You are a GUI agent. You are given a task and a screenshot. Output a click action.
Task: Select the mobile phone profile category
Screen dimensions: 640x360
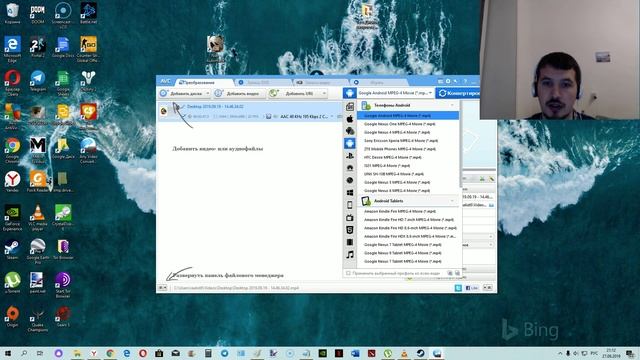pyautogui.click(x=350, y=205)
